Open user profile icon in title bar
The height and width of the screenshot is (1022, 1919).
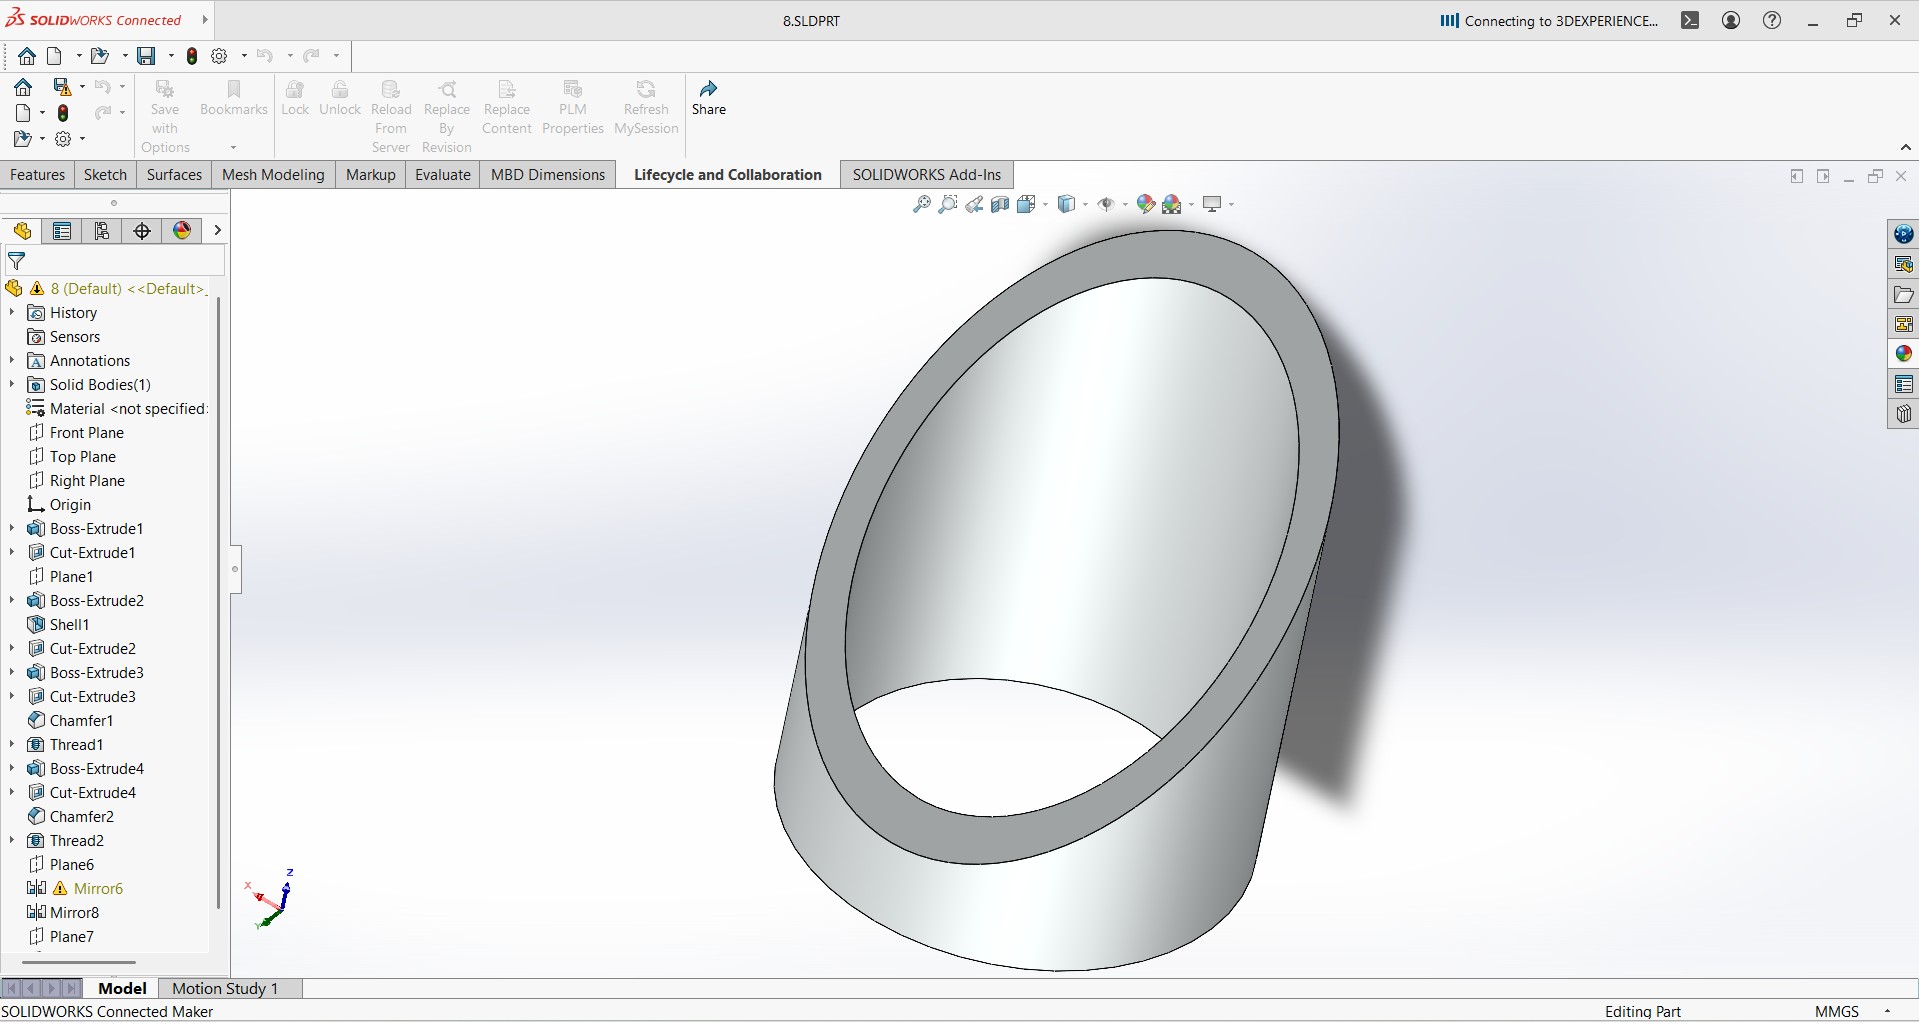[x=1731, y=20]
